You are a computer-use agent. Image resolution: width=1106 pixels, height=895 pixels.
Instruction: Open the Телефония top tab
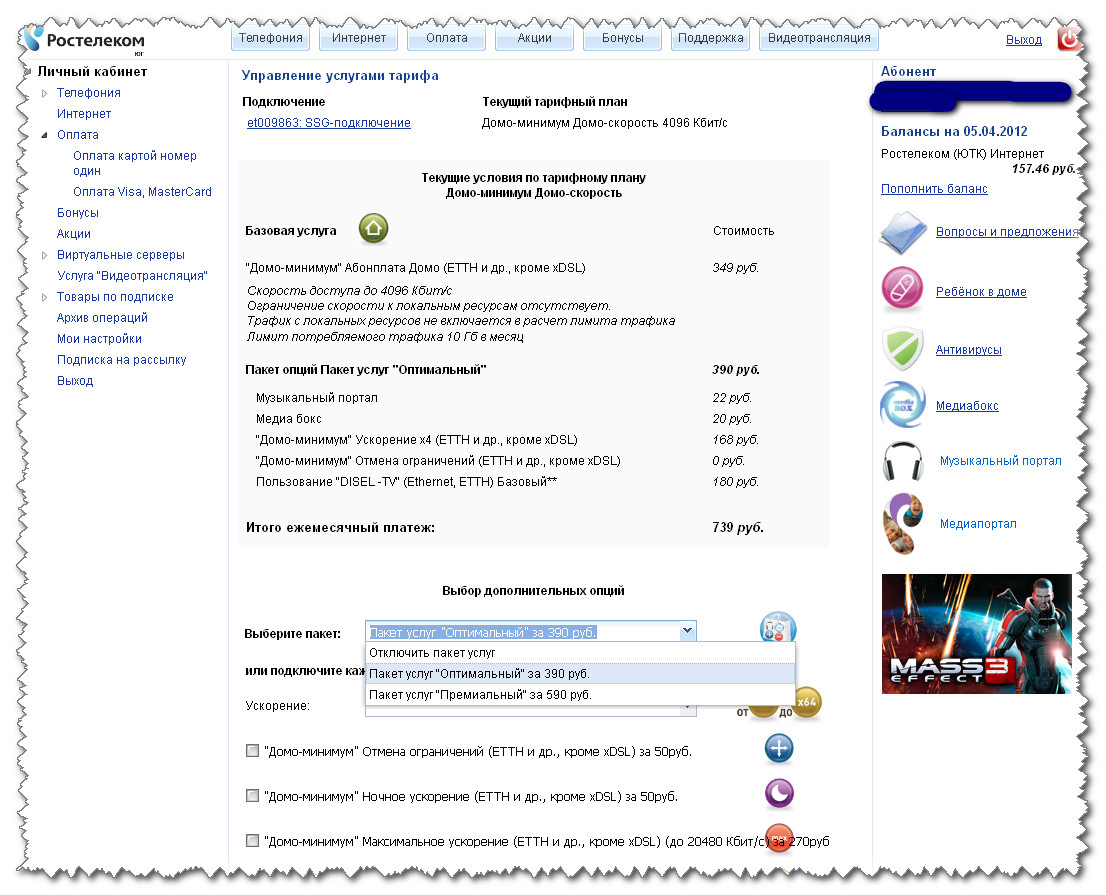[x=271, y=38]
